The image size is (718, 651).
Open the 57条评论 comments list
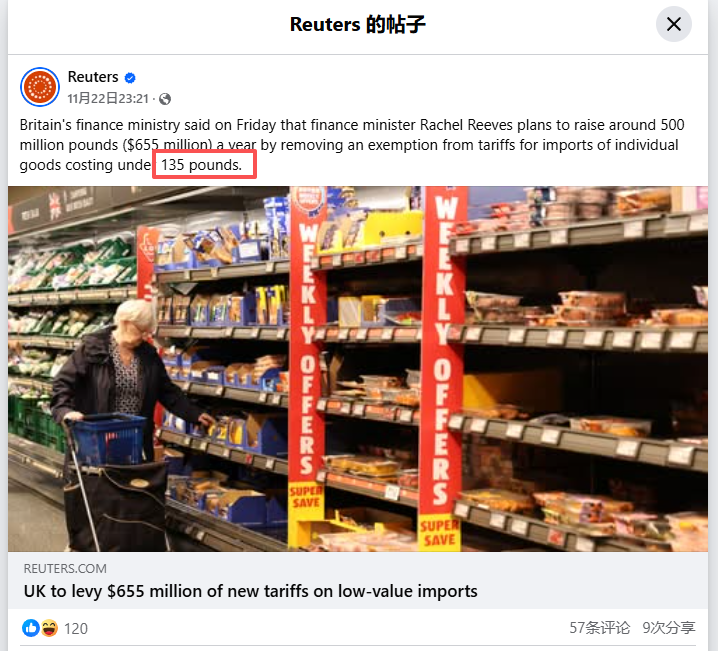(x=599, y=628)
